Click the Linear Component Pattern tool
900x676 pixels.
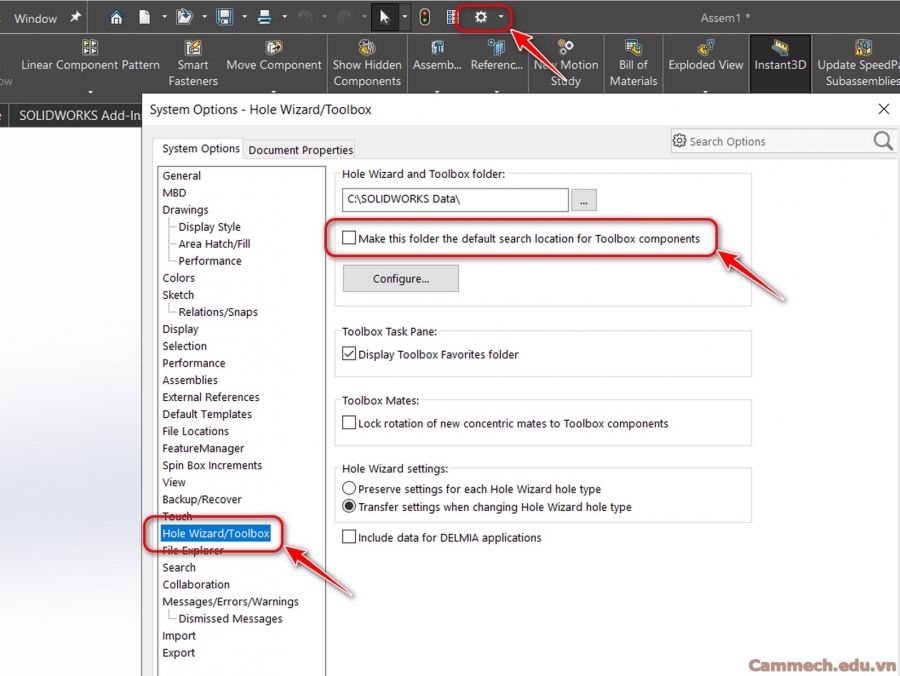(x=90, y=56)
